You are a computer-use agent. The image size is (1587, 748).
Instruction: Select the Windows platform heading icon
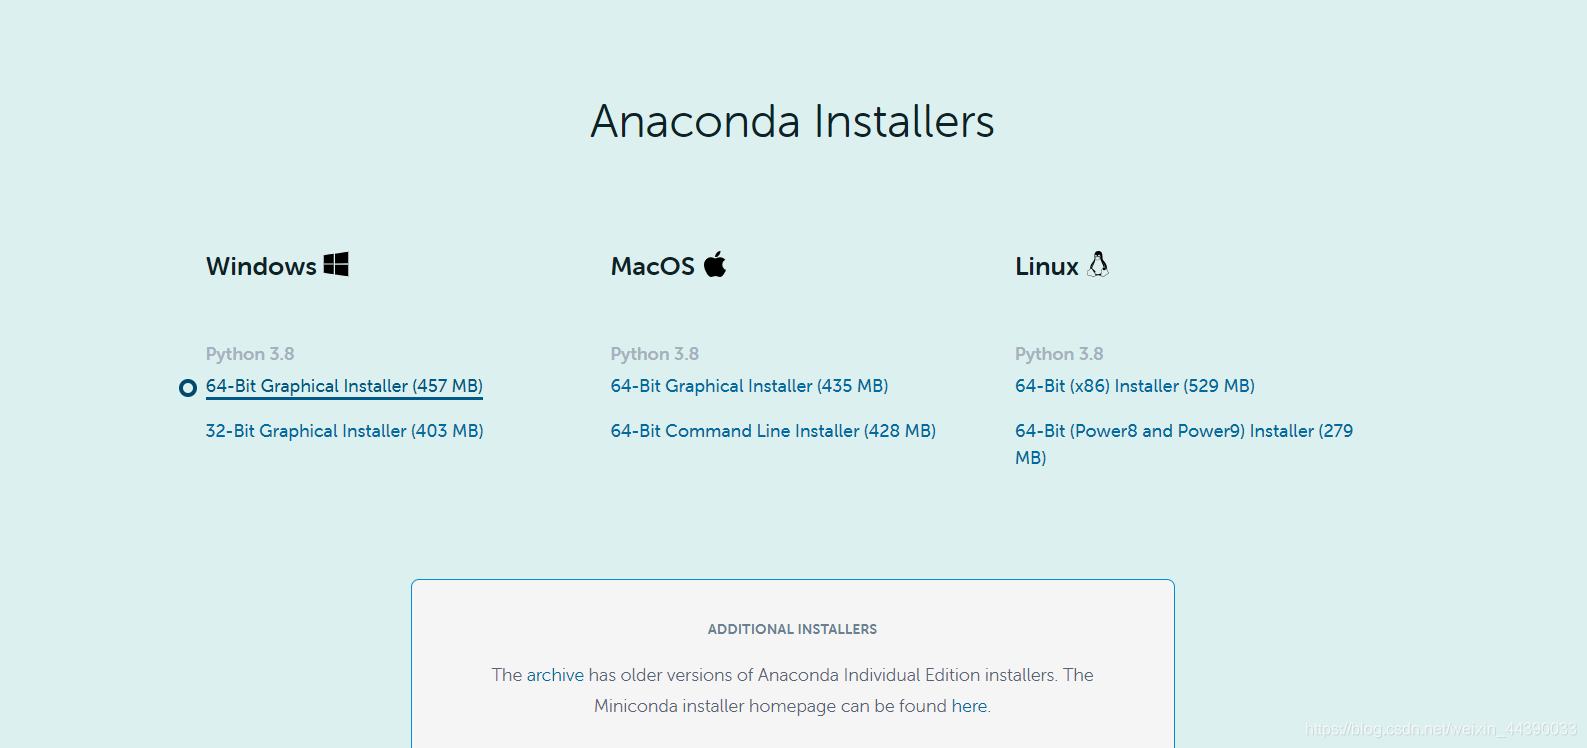[x=336, y=264]
